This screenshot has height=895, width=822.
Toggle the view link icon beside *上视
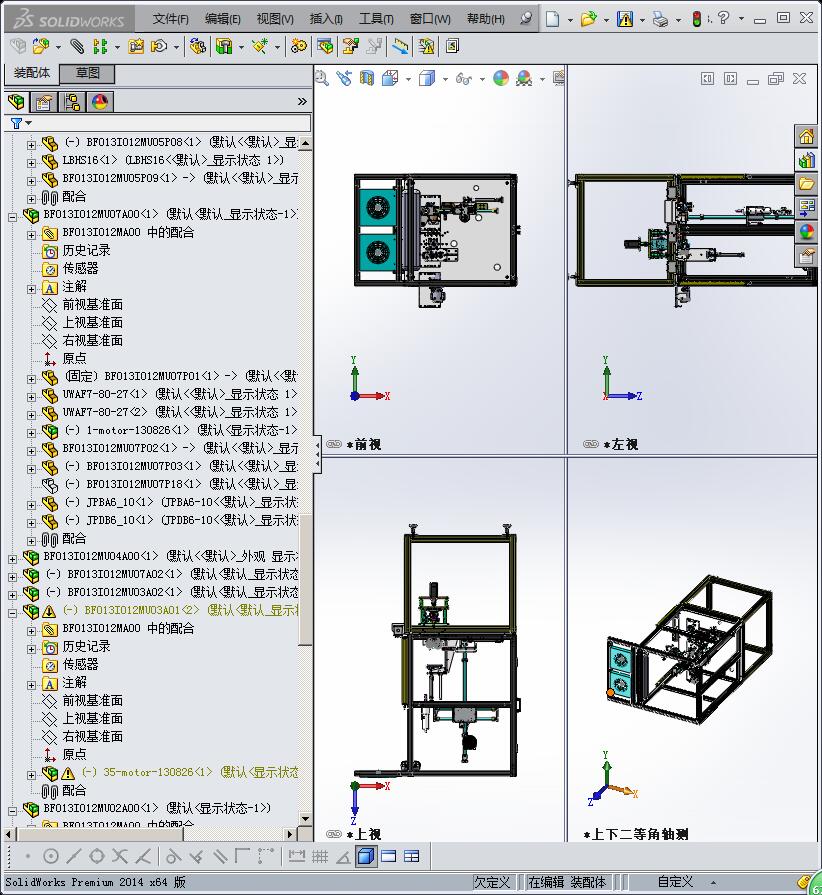pos(334,834)
